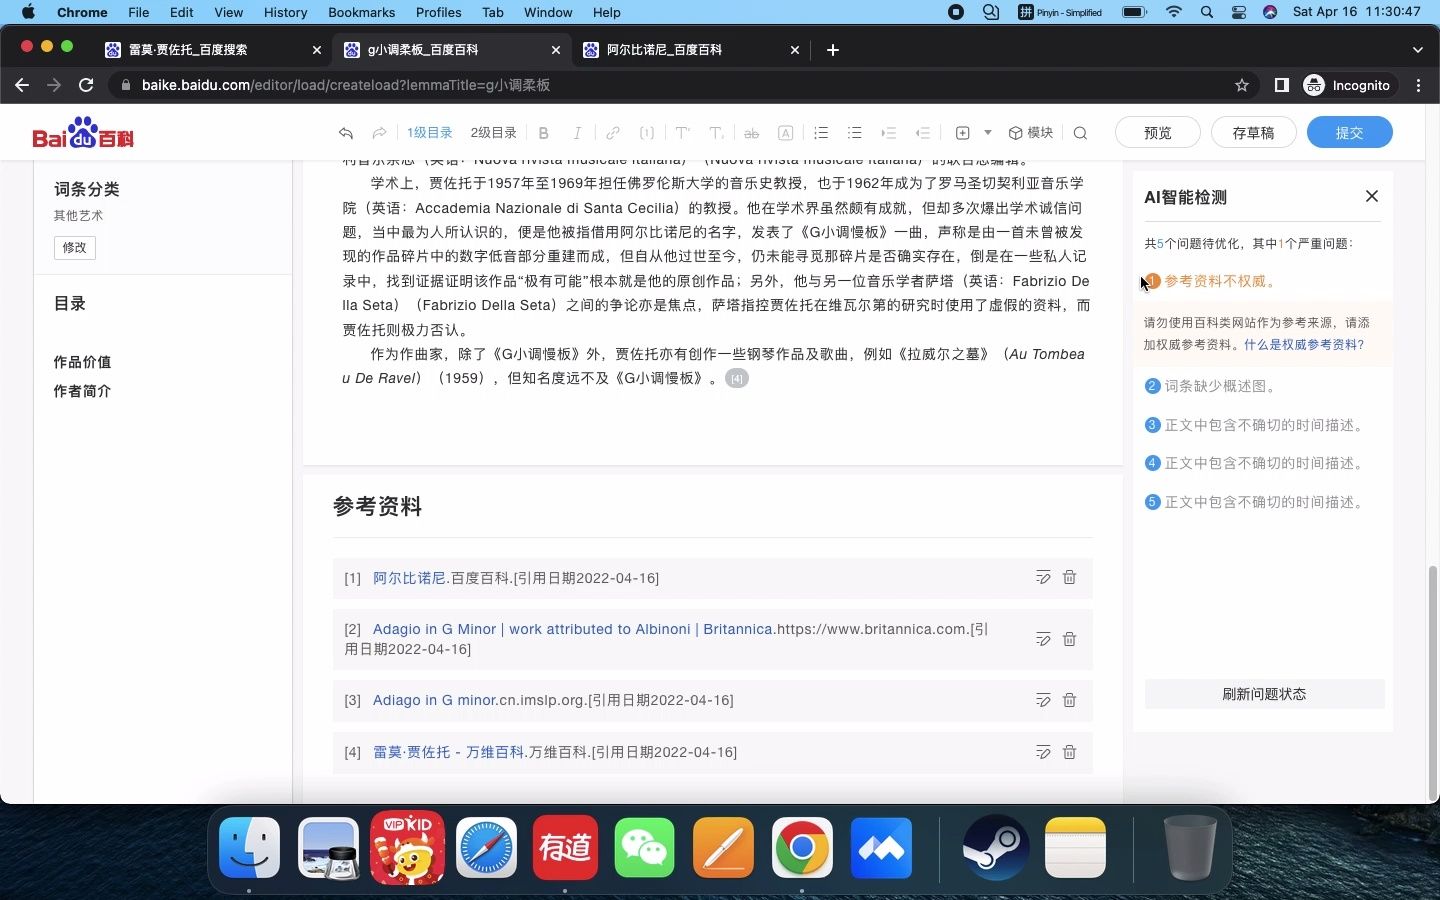Click the [4] citation marker in text
1440x900 pixels.
coord(736,379)
